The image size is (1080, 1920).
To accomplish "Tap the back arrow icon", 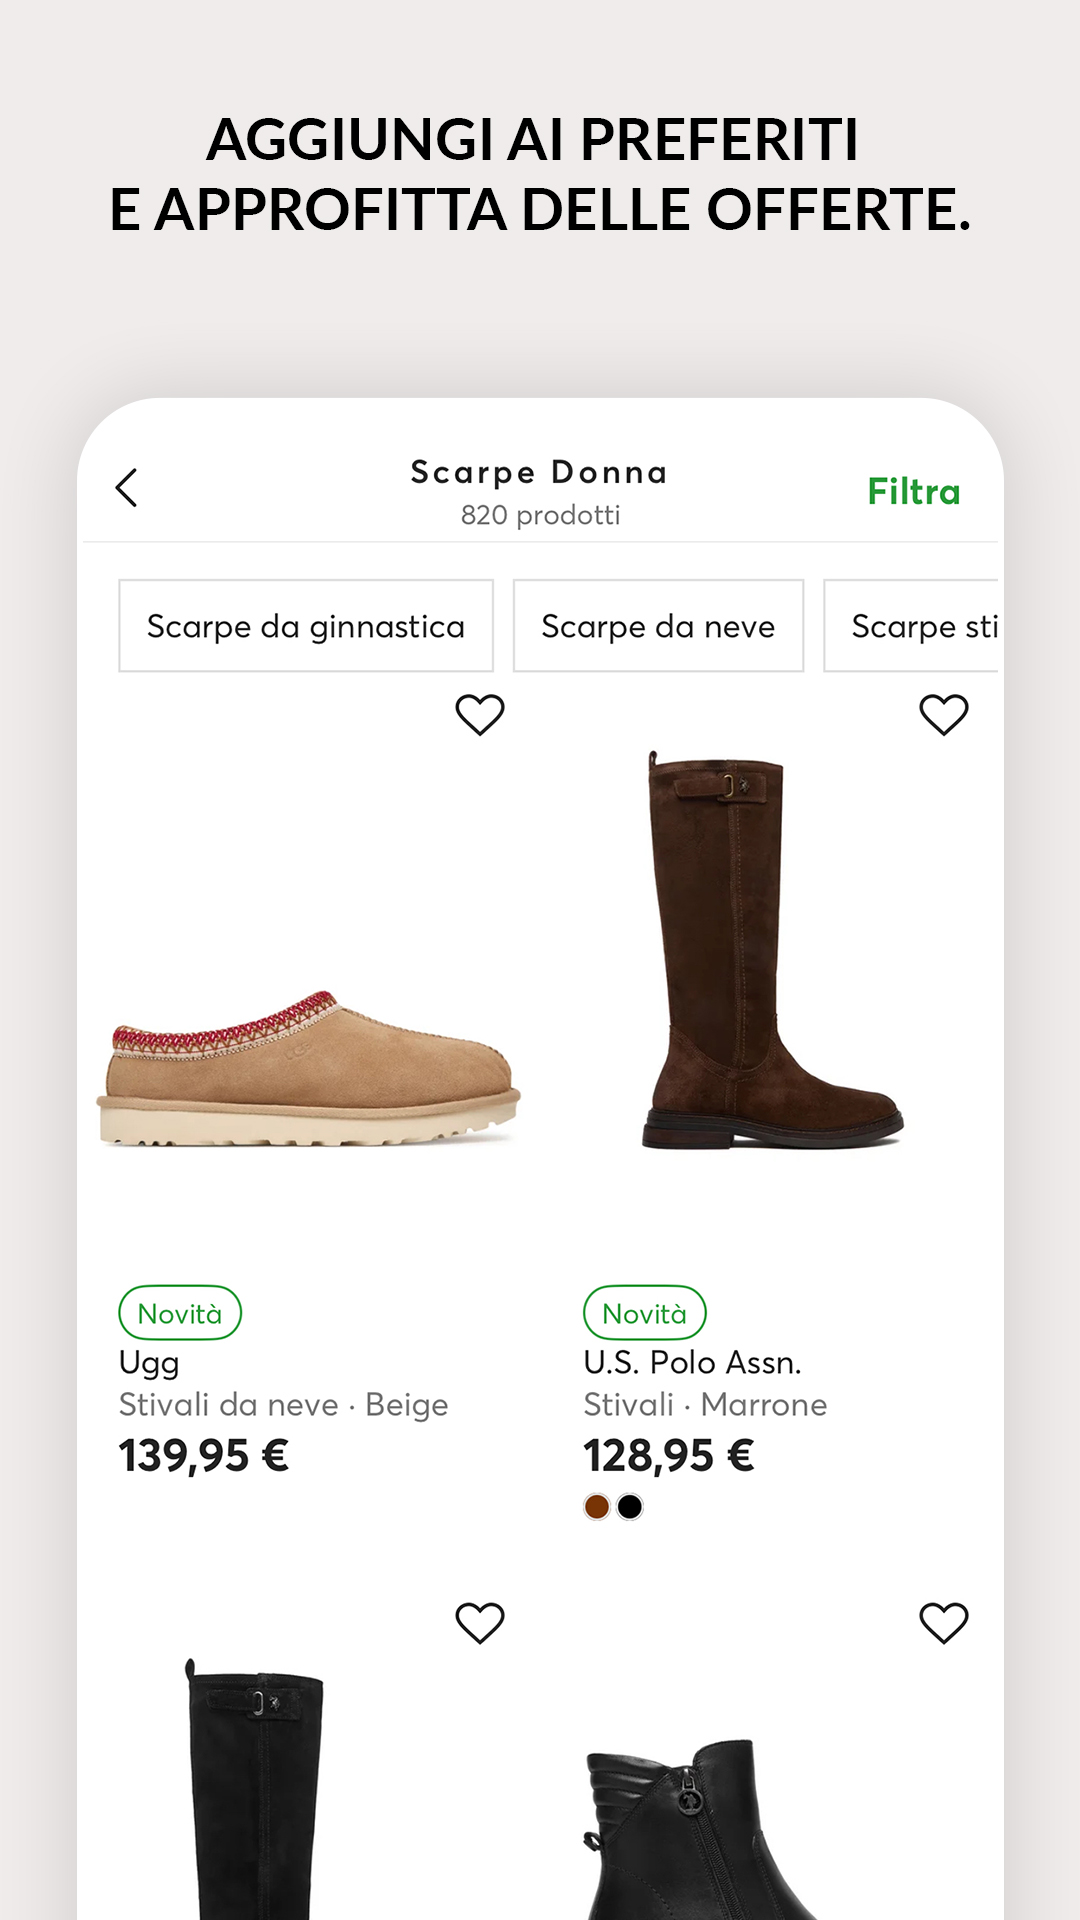I will coord(126,488).
